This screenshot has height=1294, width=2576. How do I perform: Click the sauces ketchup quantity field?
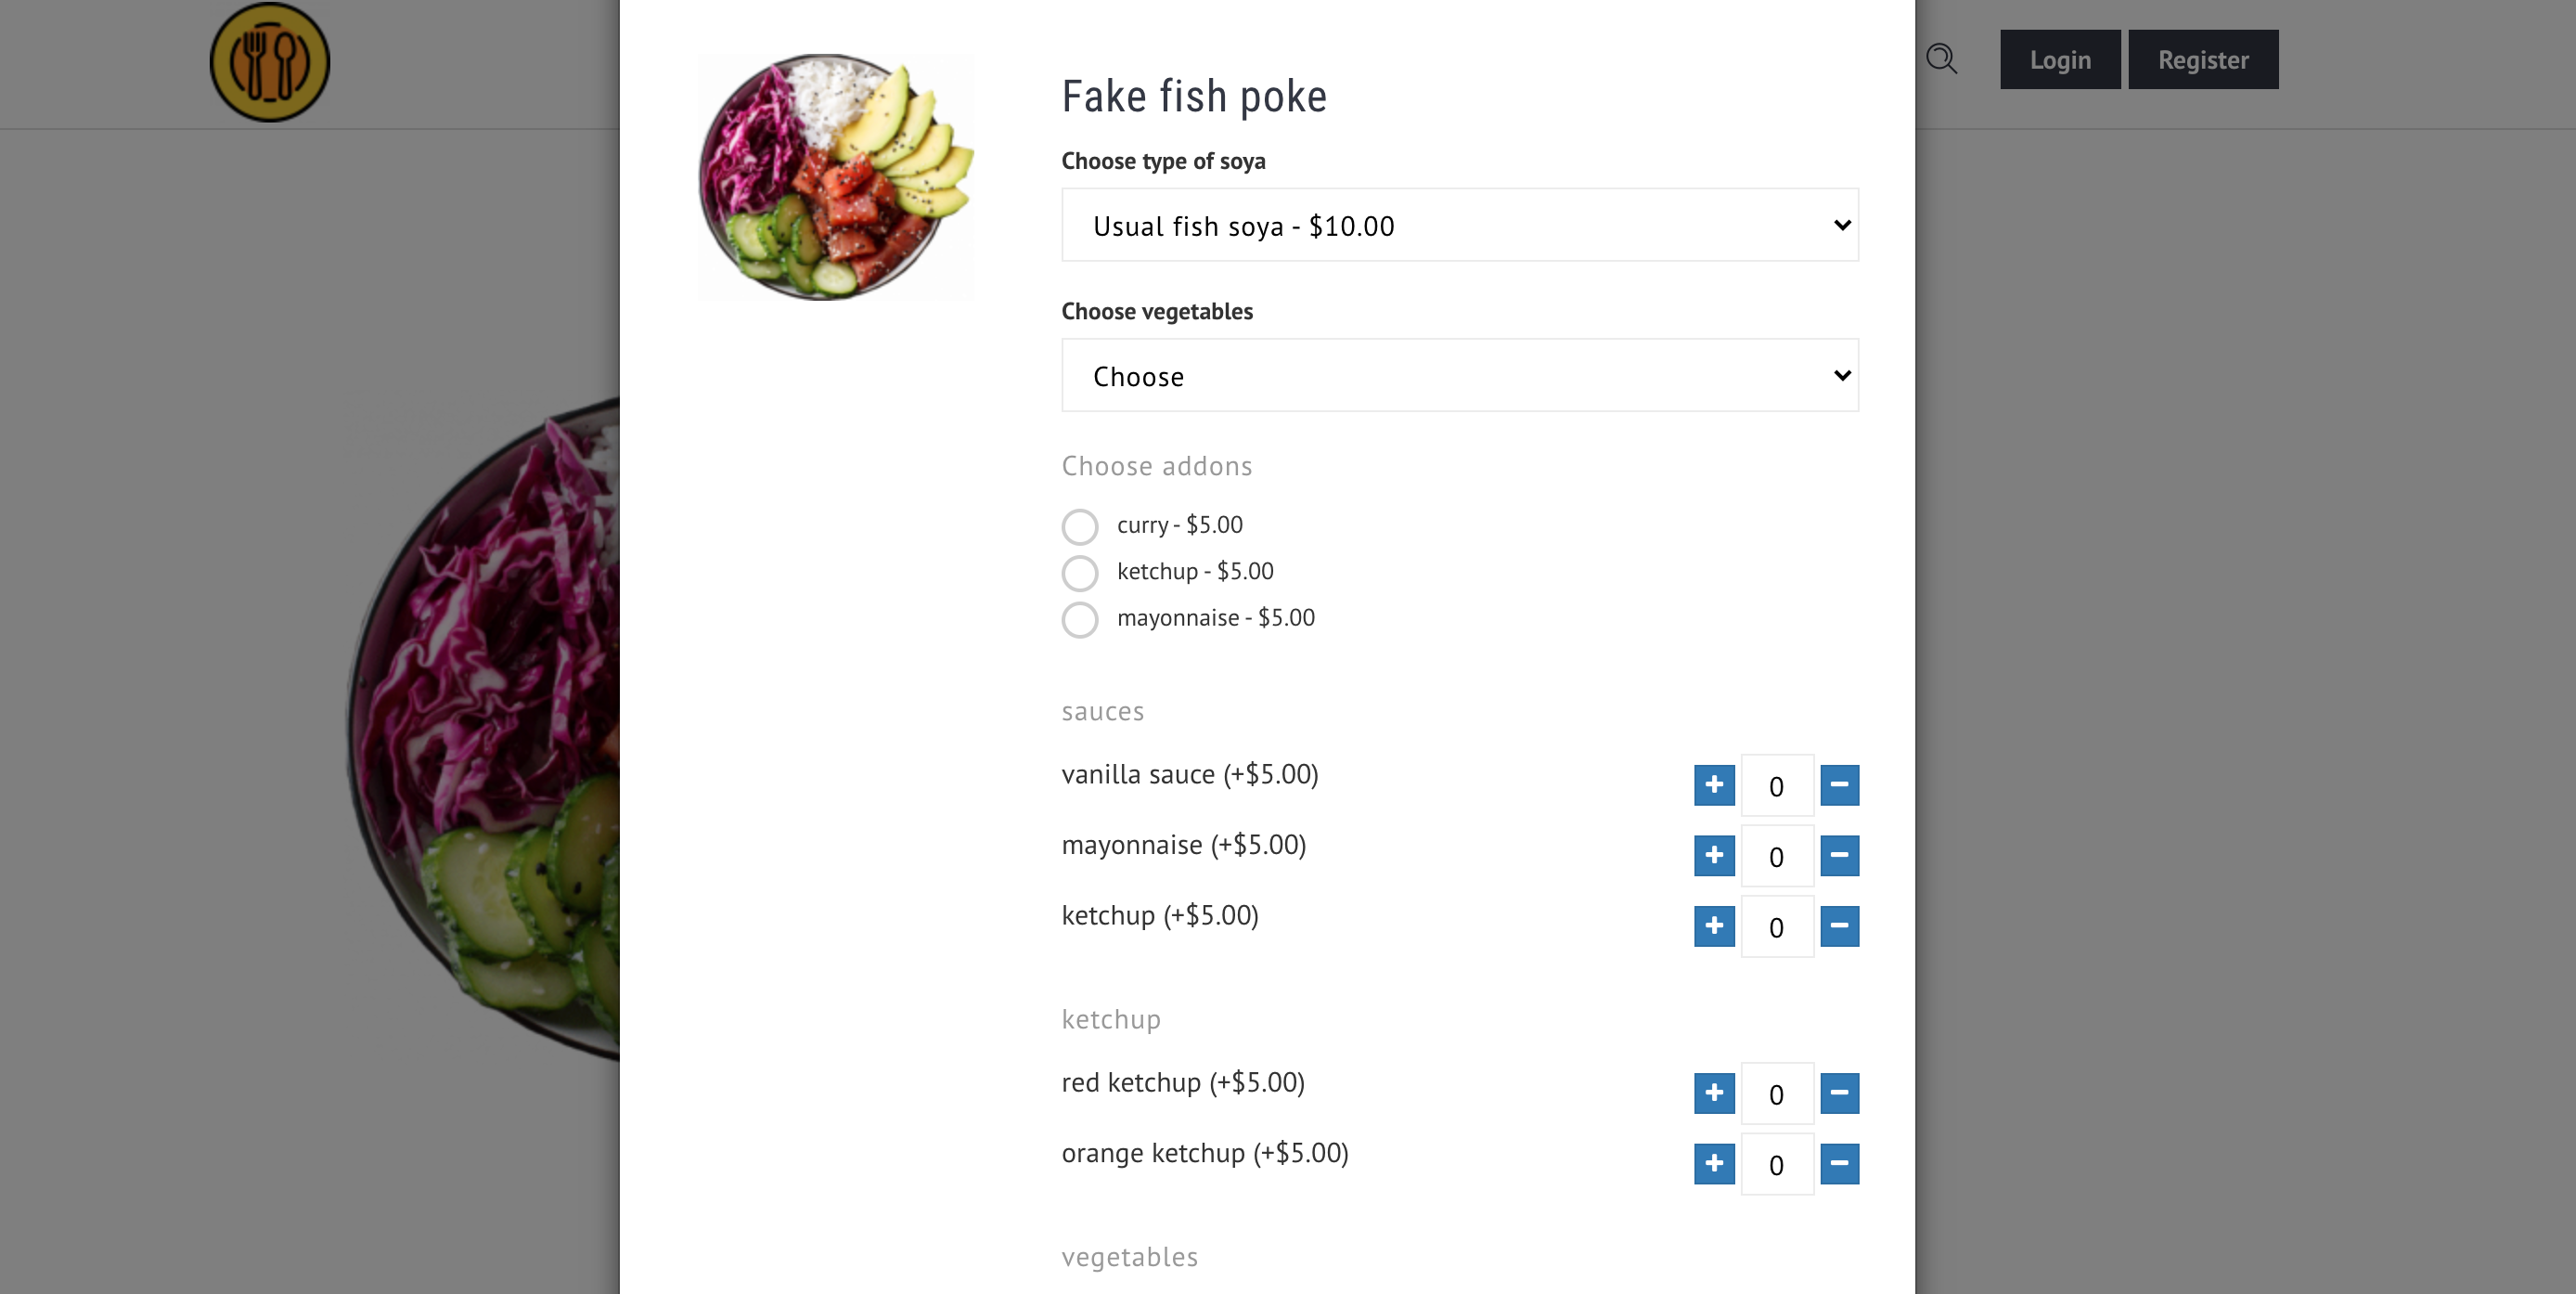[x=1777, y=926]
